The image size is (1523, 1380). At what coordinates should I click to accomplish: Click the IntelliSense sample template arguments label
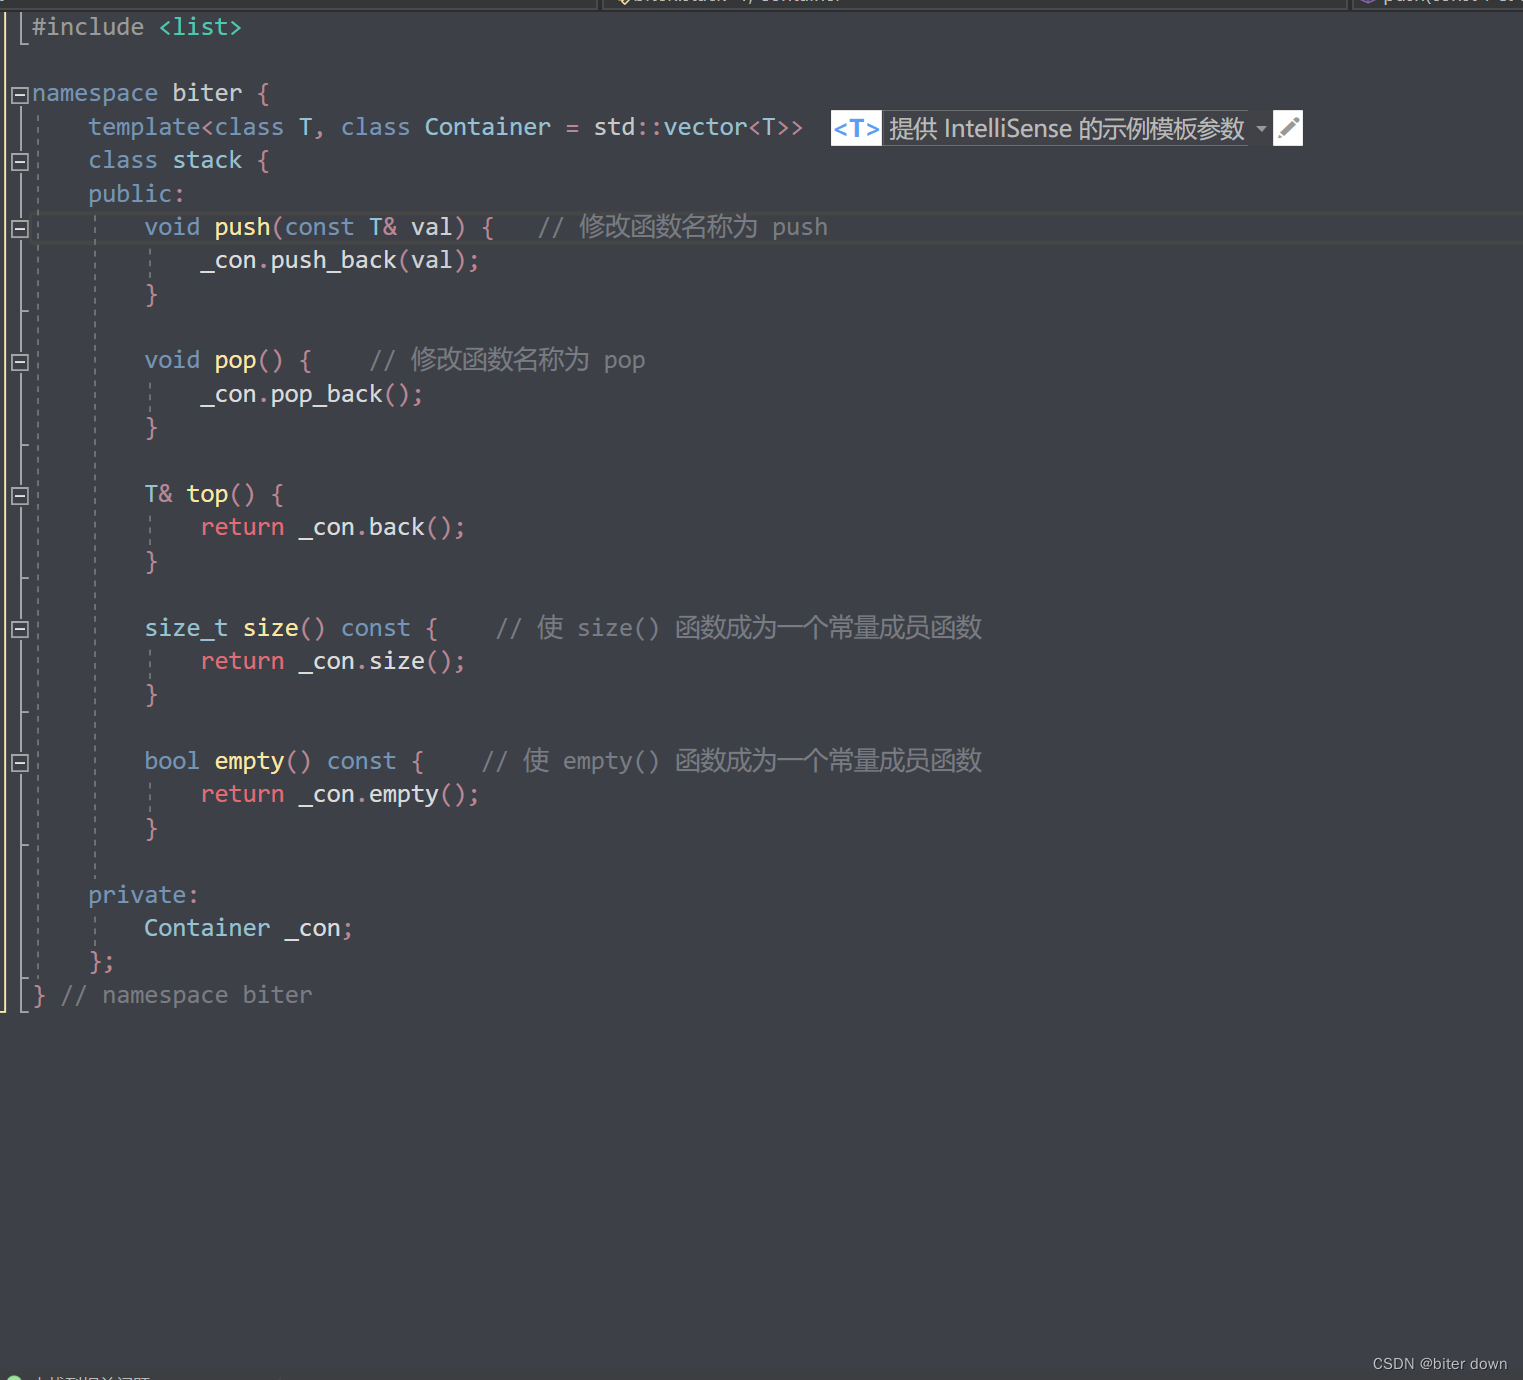point(1066,128)
